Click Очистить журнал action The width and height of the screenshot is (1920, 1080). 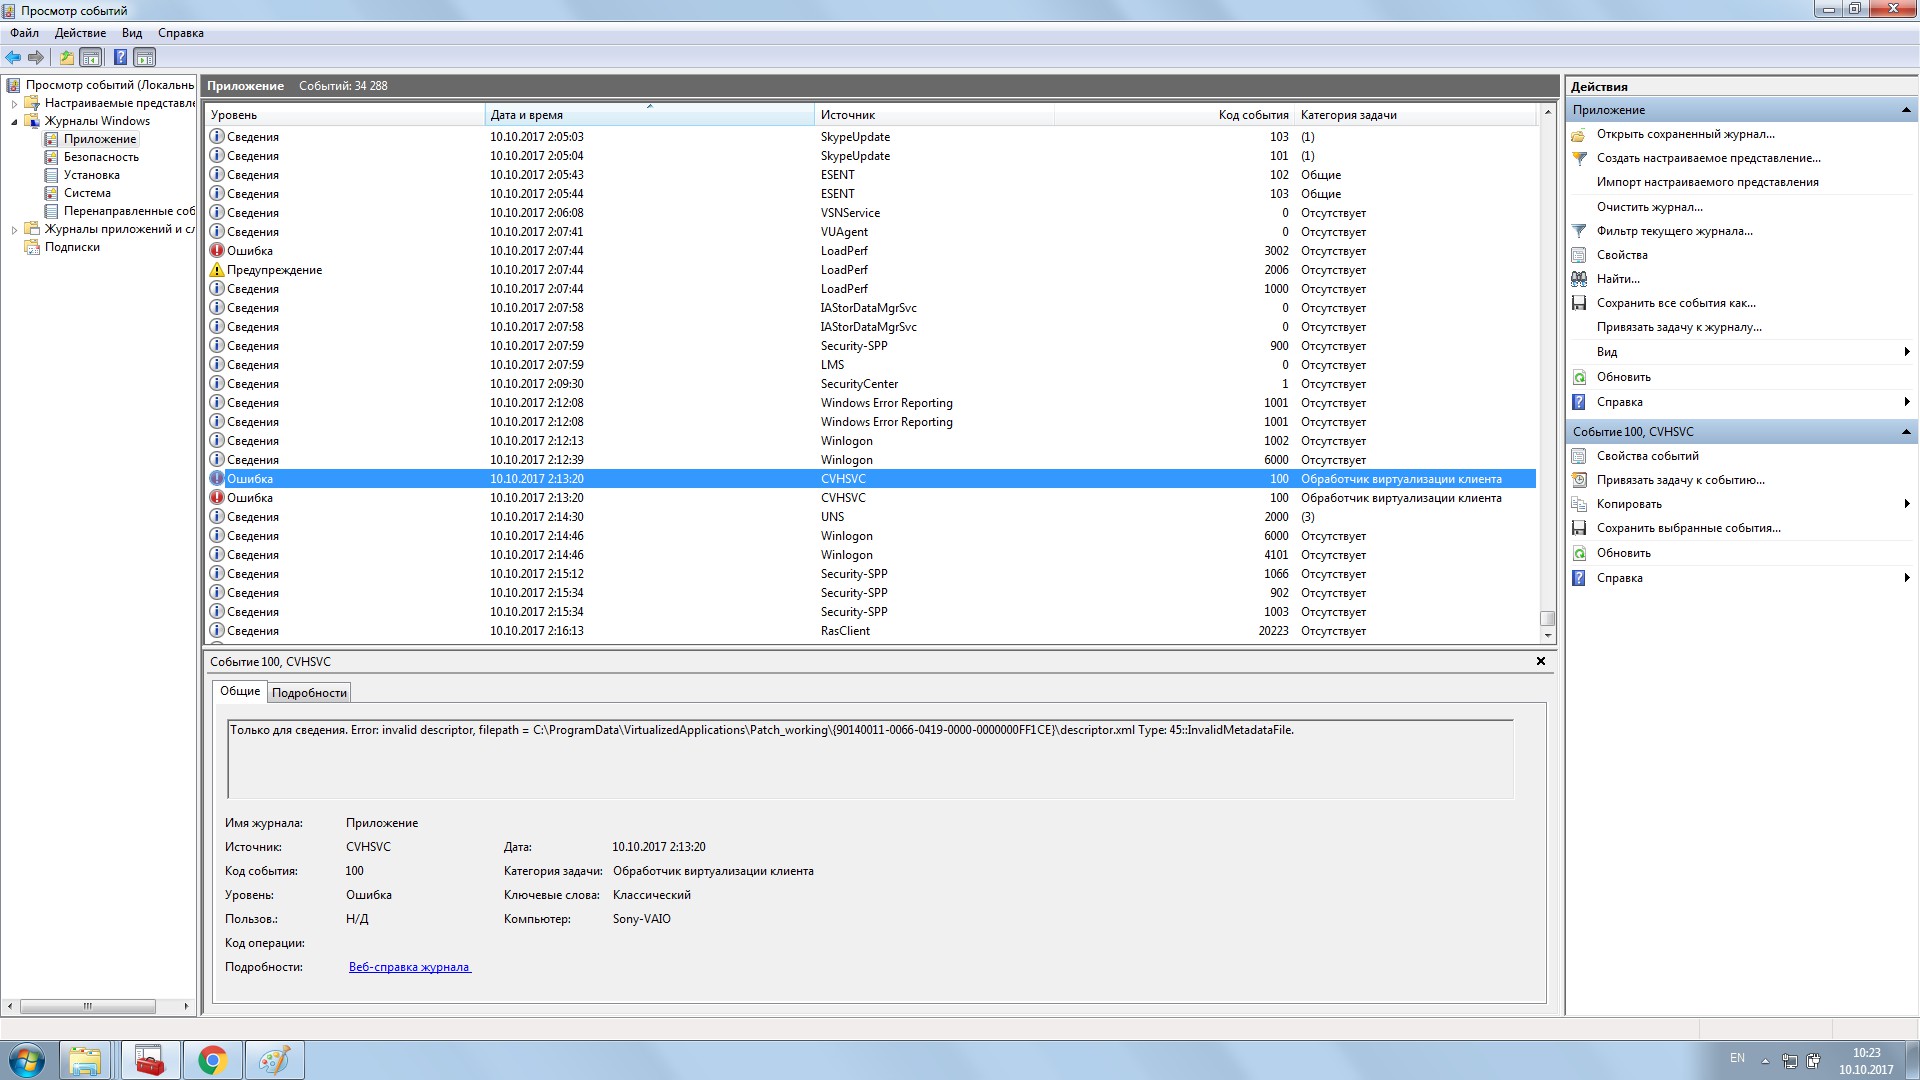tap(1649, 207)
